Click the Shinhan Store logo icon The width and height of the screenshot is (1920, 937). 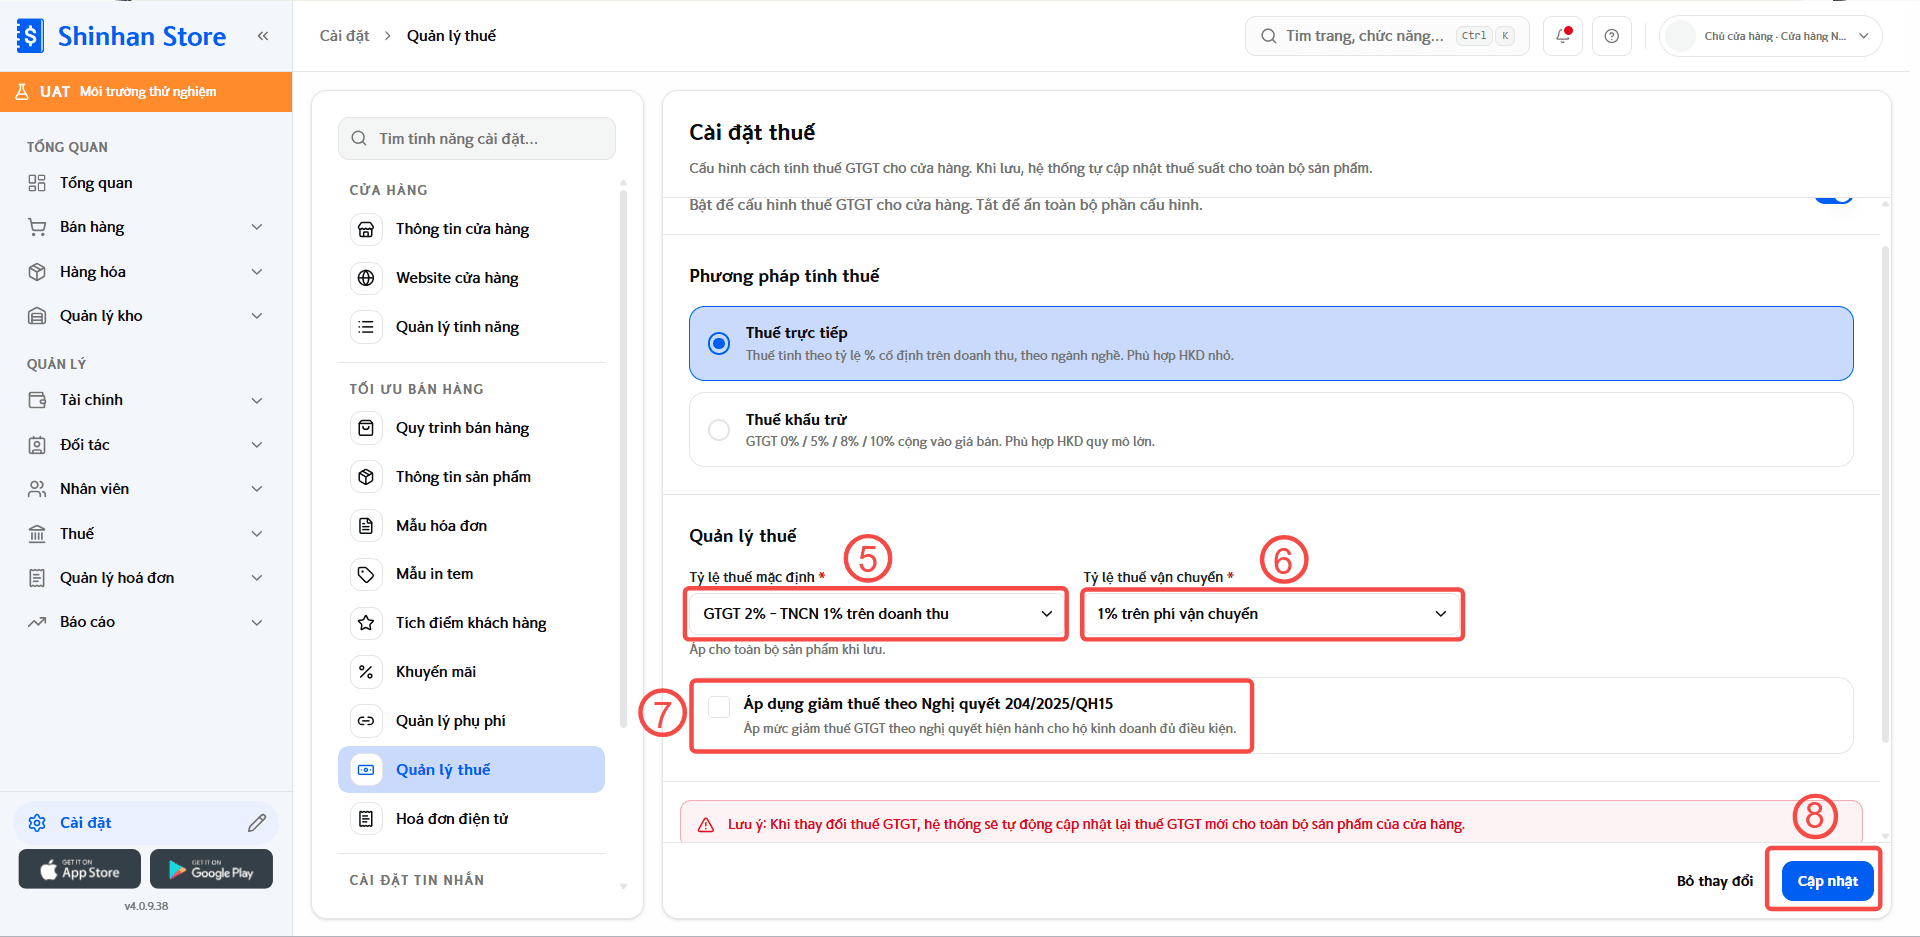(x=30, y=36)
